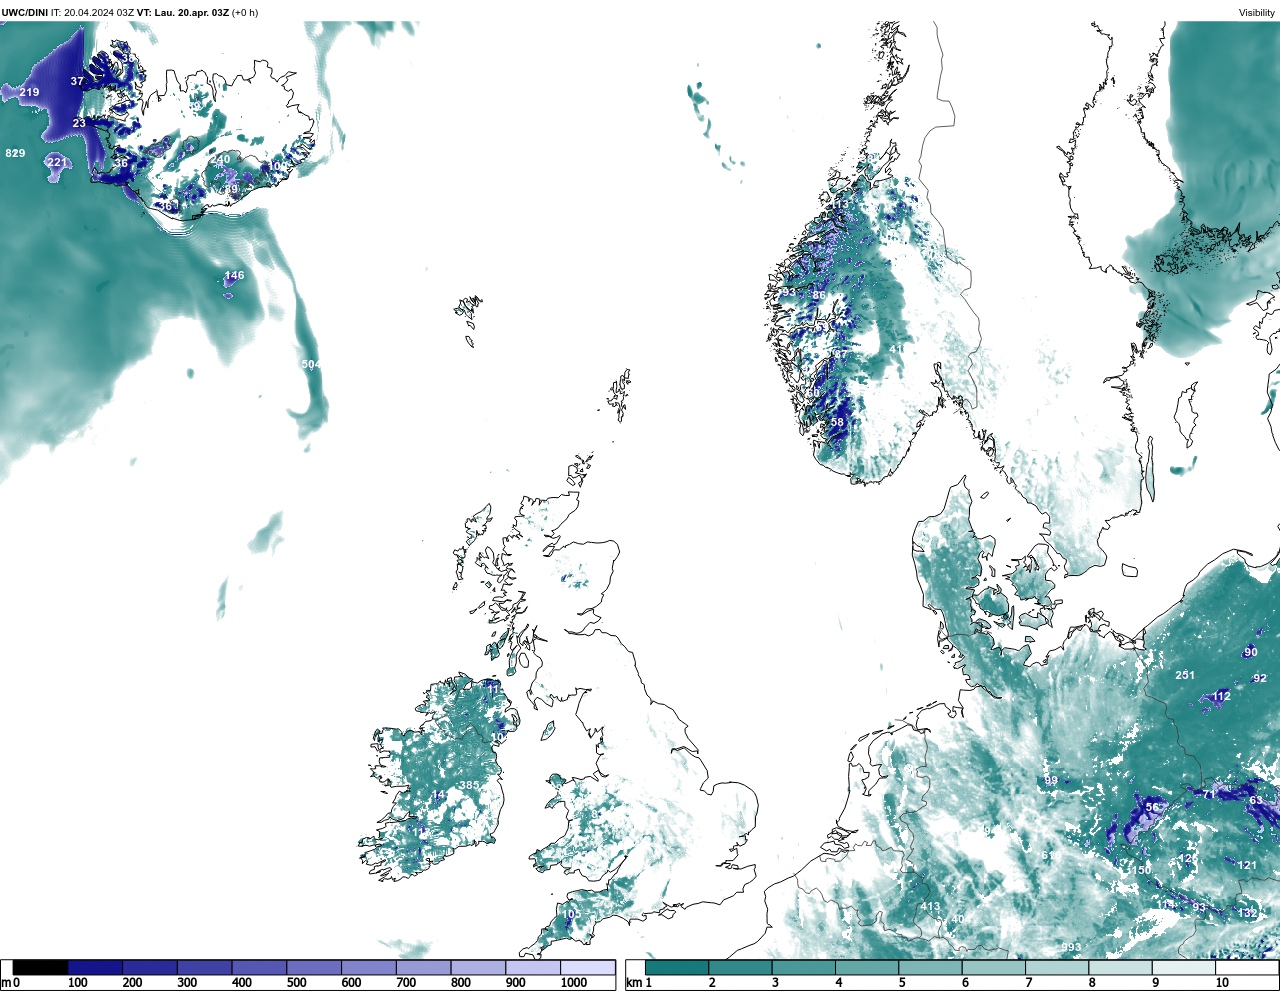This screenshot has height=991, width=1280.
Task: Click the "IT: 20.04.2024 03Z" initial time text
Action: 92,12
